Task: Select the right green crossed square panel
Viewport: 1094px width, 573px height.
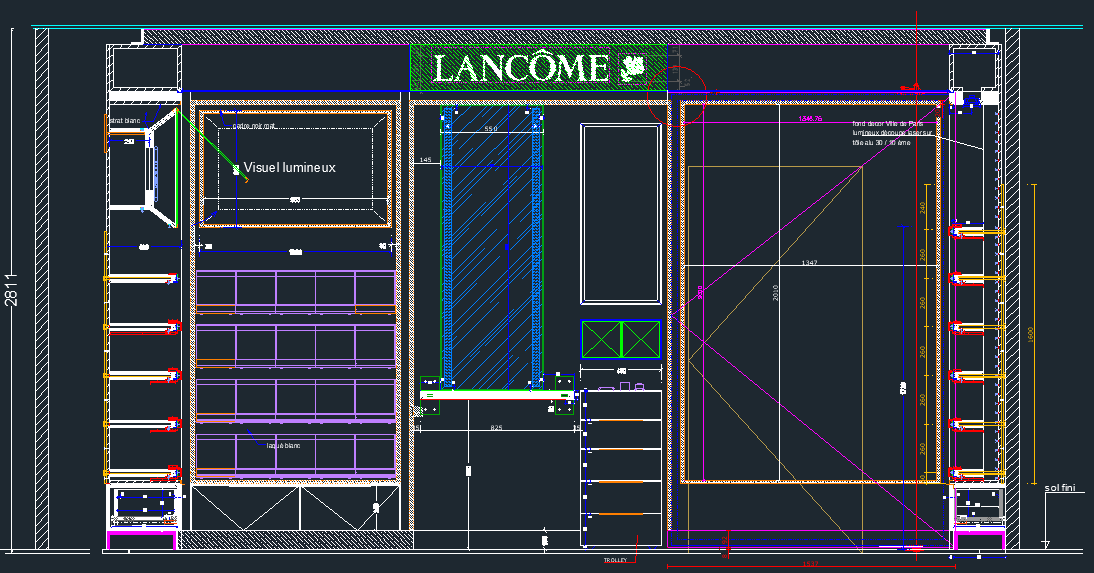Action: 640,338
